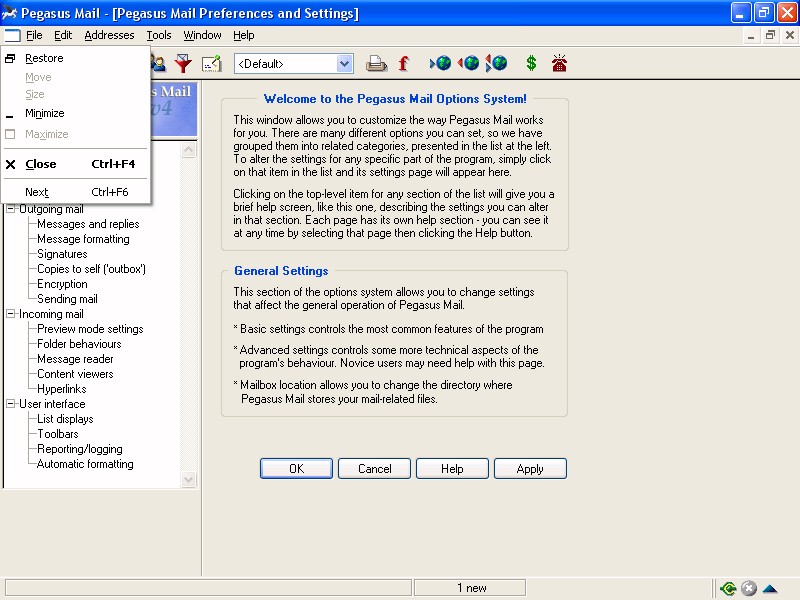The width and height of the screenshot is (800, 600).
Task: Choose Restore from the system menu
Action: pyautogui.click(x=76, y=58)
